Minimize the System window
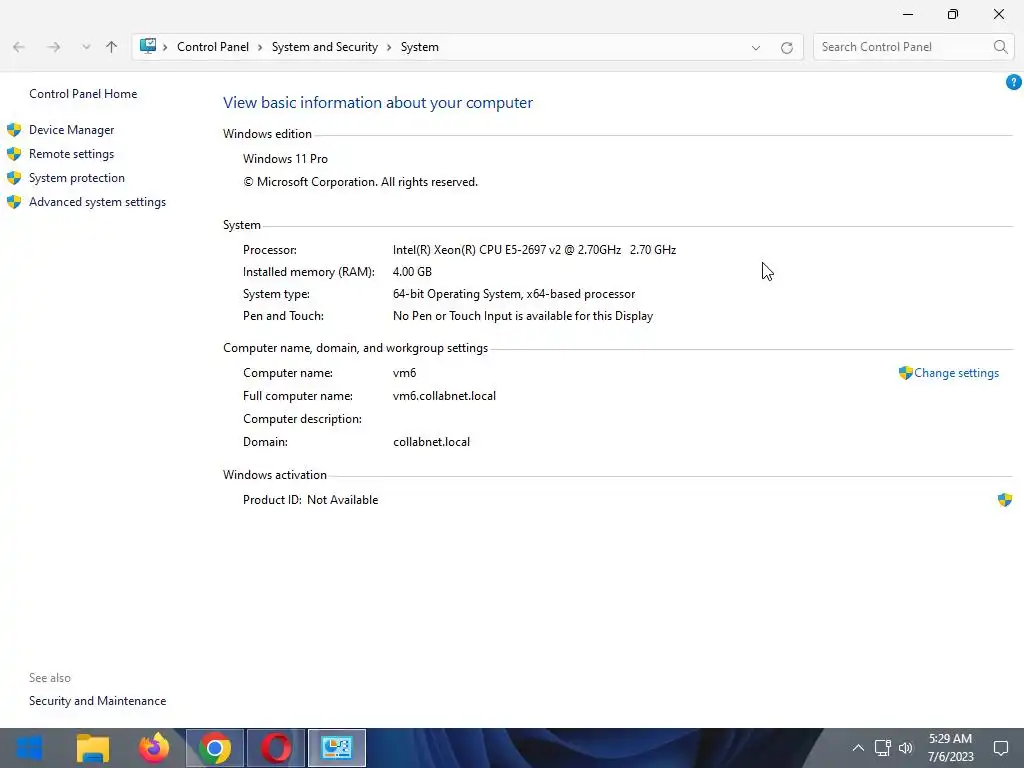 [908, 14]
